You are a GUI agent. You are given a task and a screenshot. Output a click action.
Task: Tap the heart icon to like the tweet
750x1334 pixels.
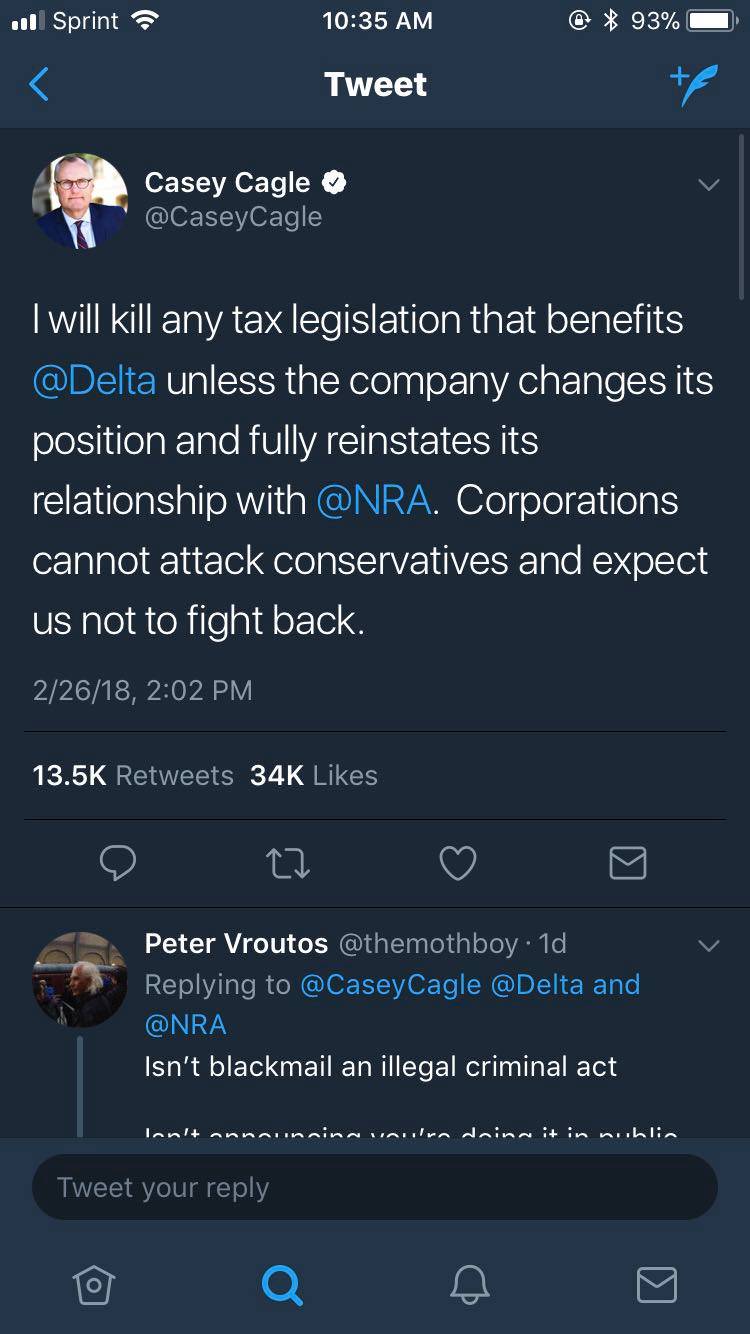pos(458,863)
